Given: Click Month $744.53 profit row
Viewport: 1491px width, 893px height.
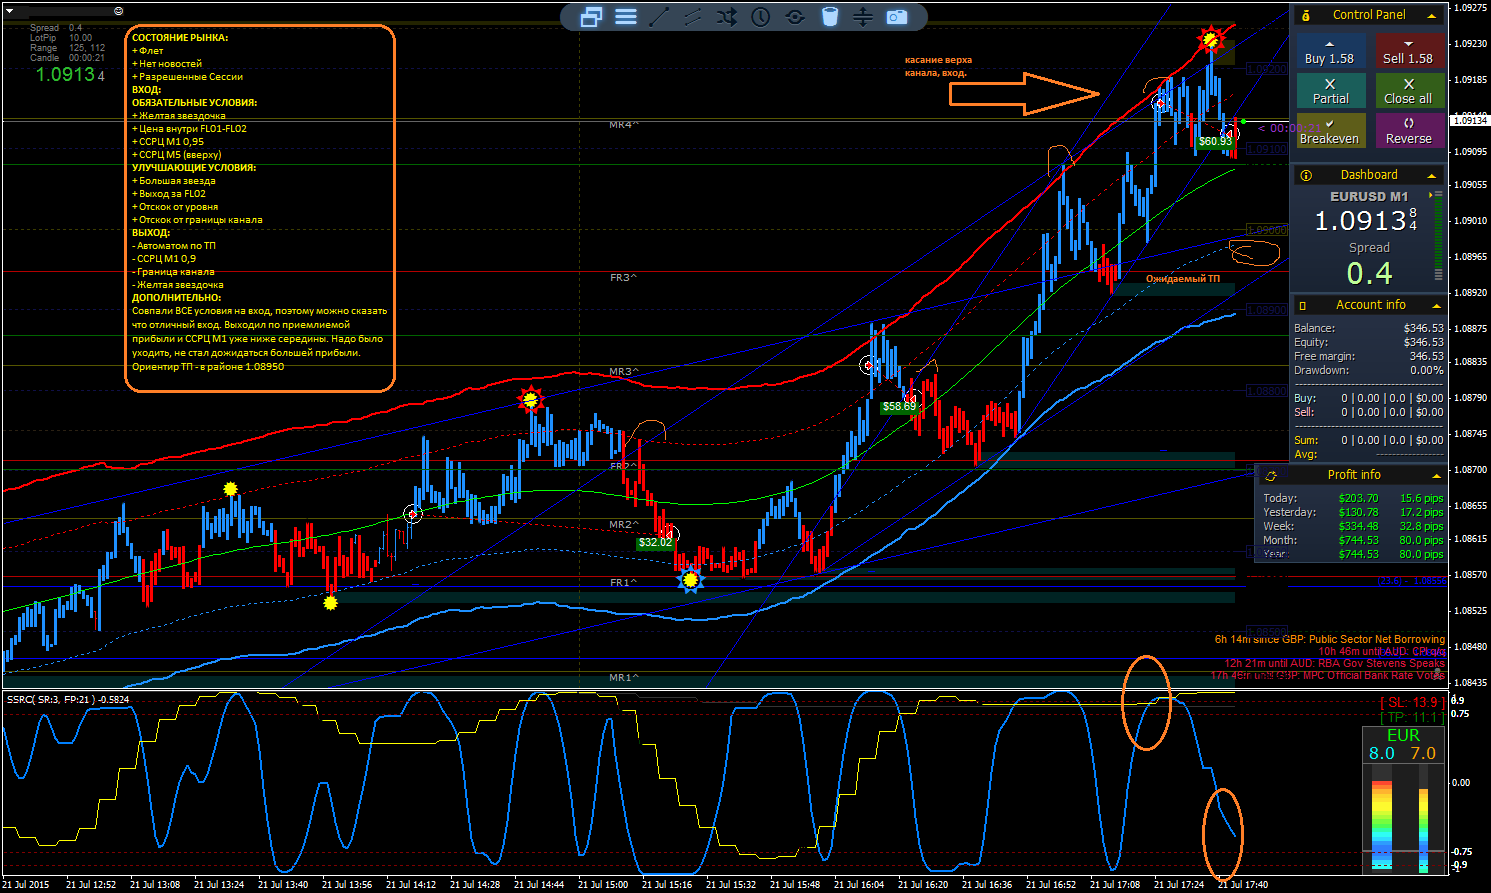Looking at the screenshot, I should click(x=1353, y=540).
